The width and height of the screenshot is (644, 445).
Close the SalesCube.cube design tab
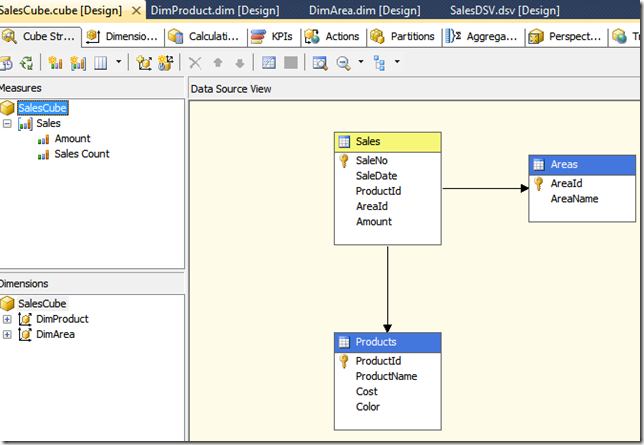click(x=137, y=10)
